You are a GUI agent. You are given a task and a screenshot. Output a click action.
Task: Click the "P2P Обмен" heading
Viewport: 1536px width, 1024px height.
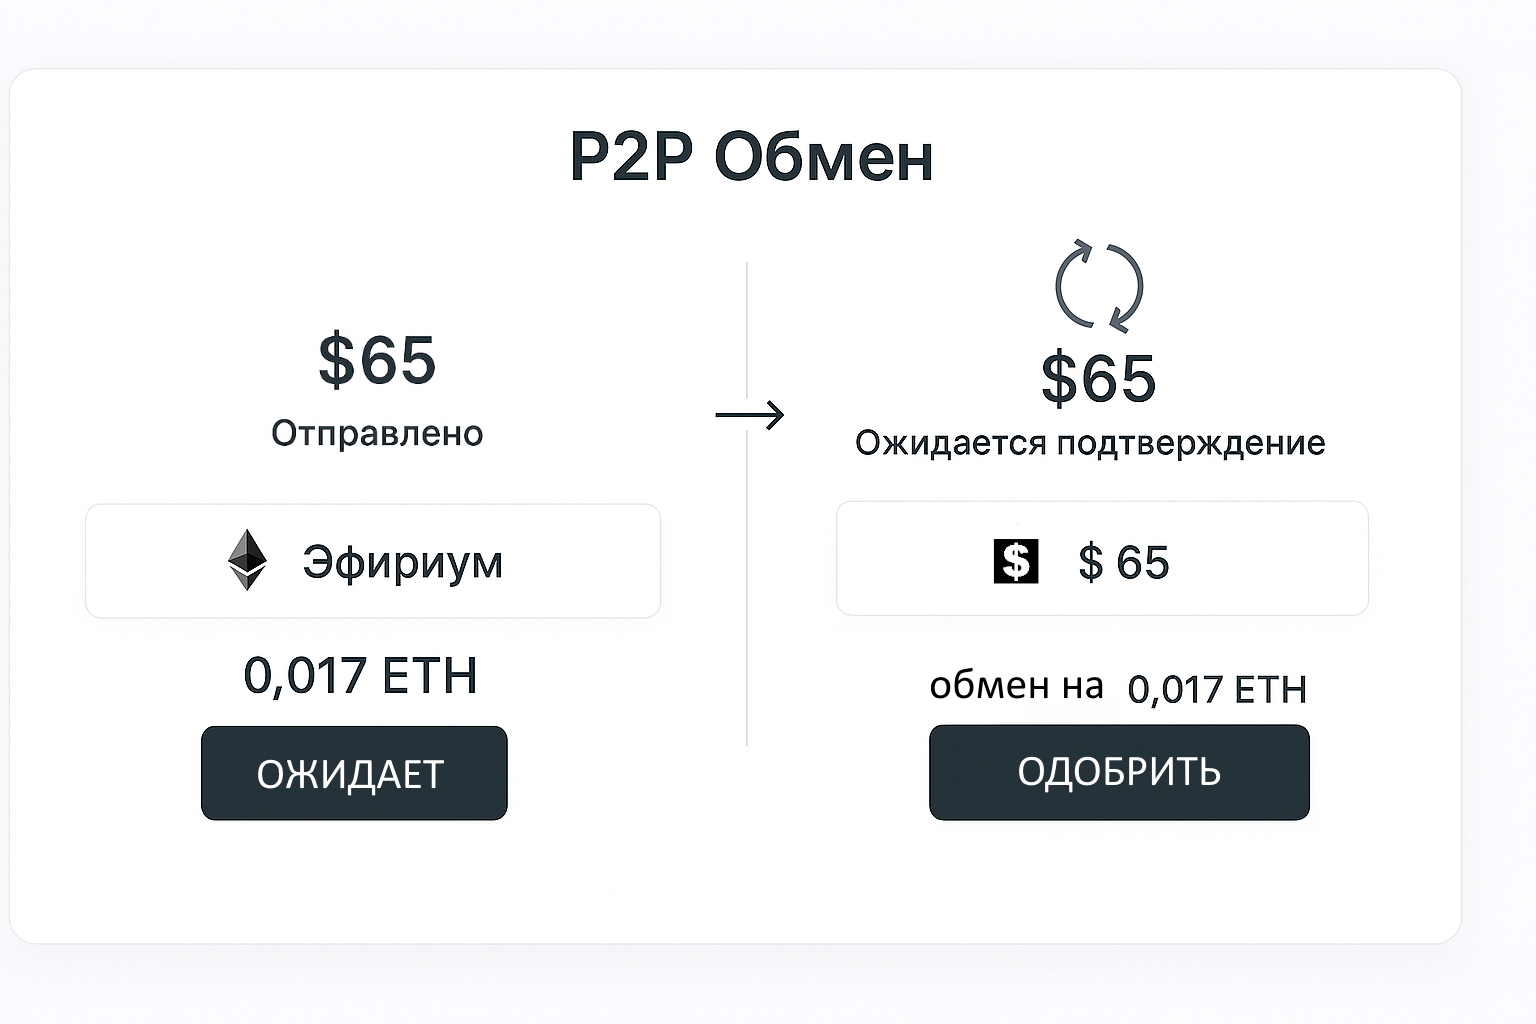tap(751, 157)
